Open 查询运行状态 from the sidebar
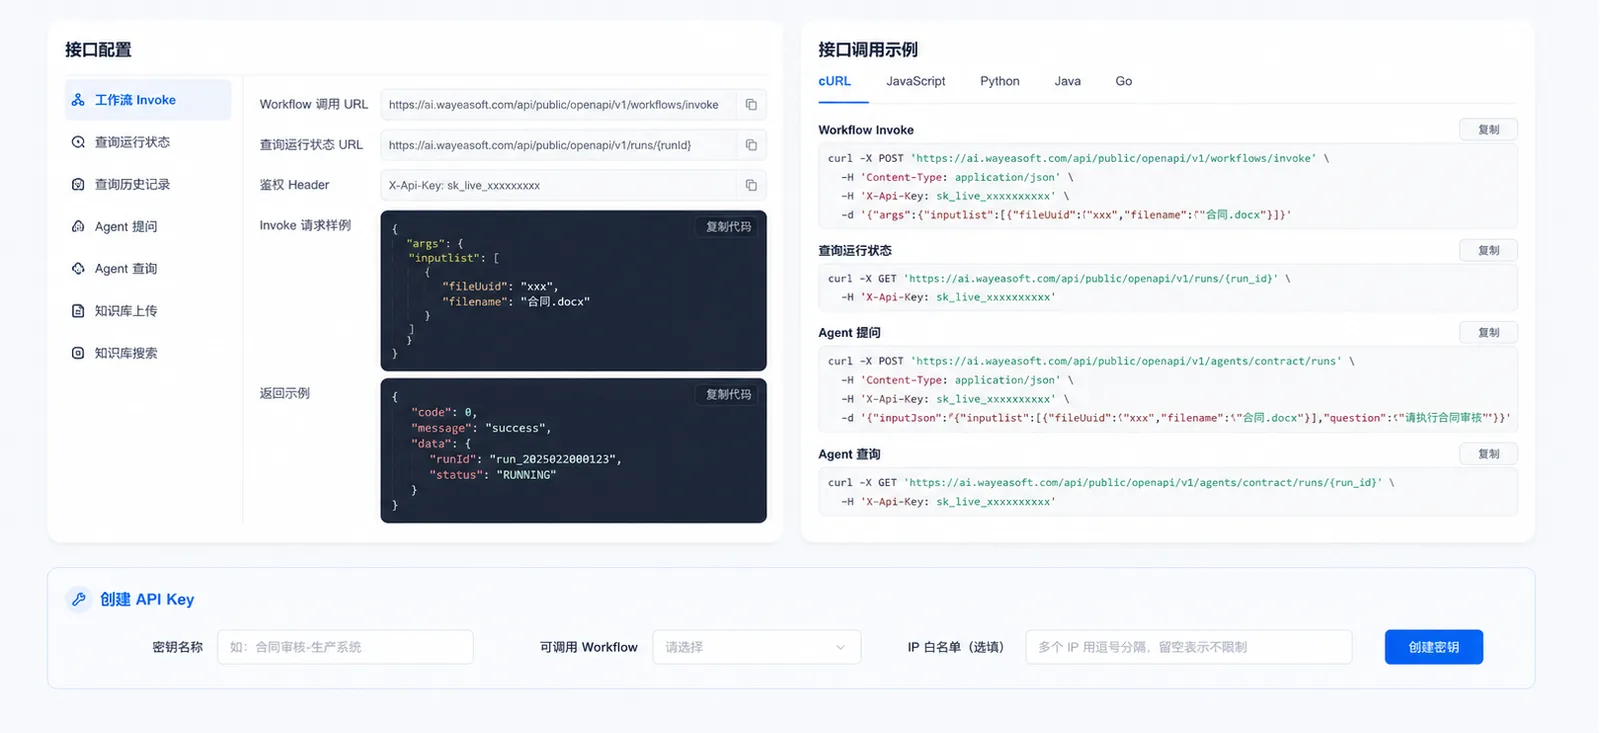 148,142
